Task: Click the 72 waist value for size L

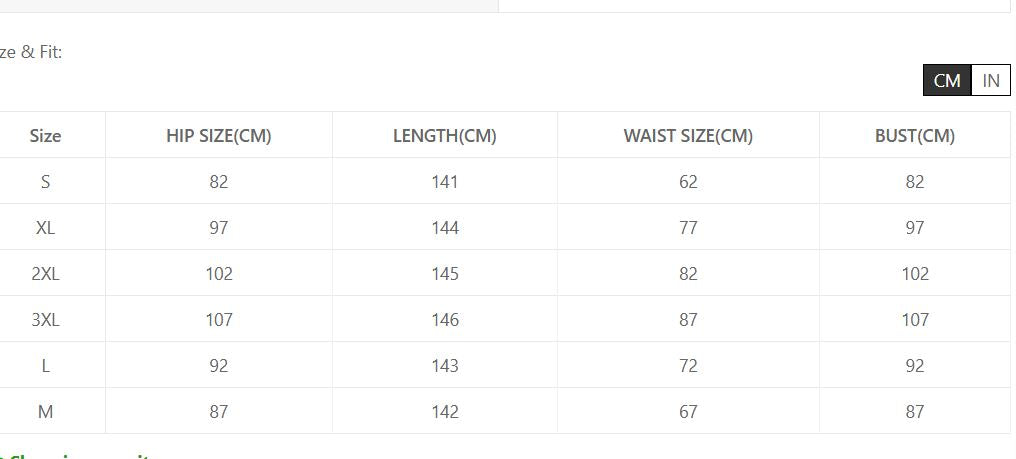Action: tap(688, 366)
